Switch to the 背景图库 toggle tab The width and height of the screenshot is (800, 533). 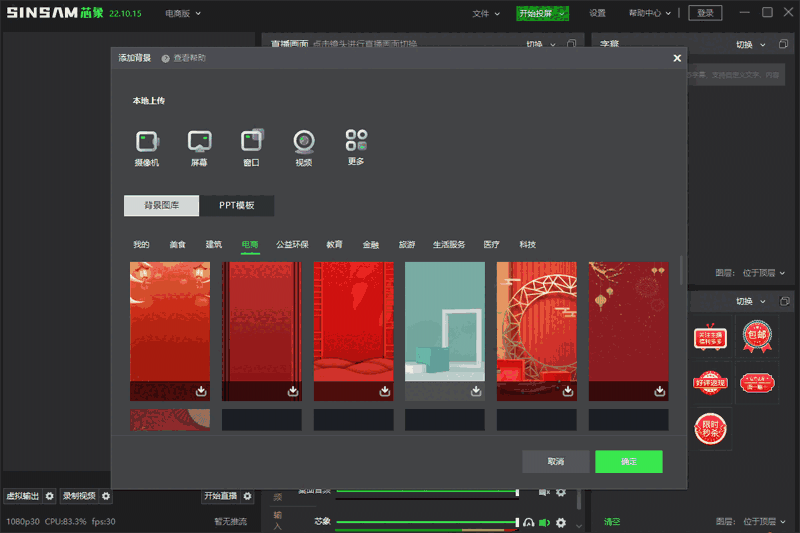tap(161, 206)
